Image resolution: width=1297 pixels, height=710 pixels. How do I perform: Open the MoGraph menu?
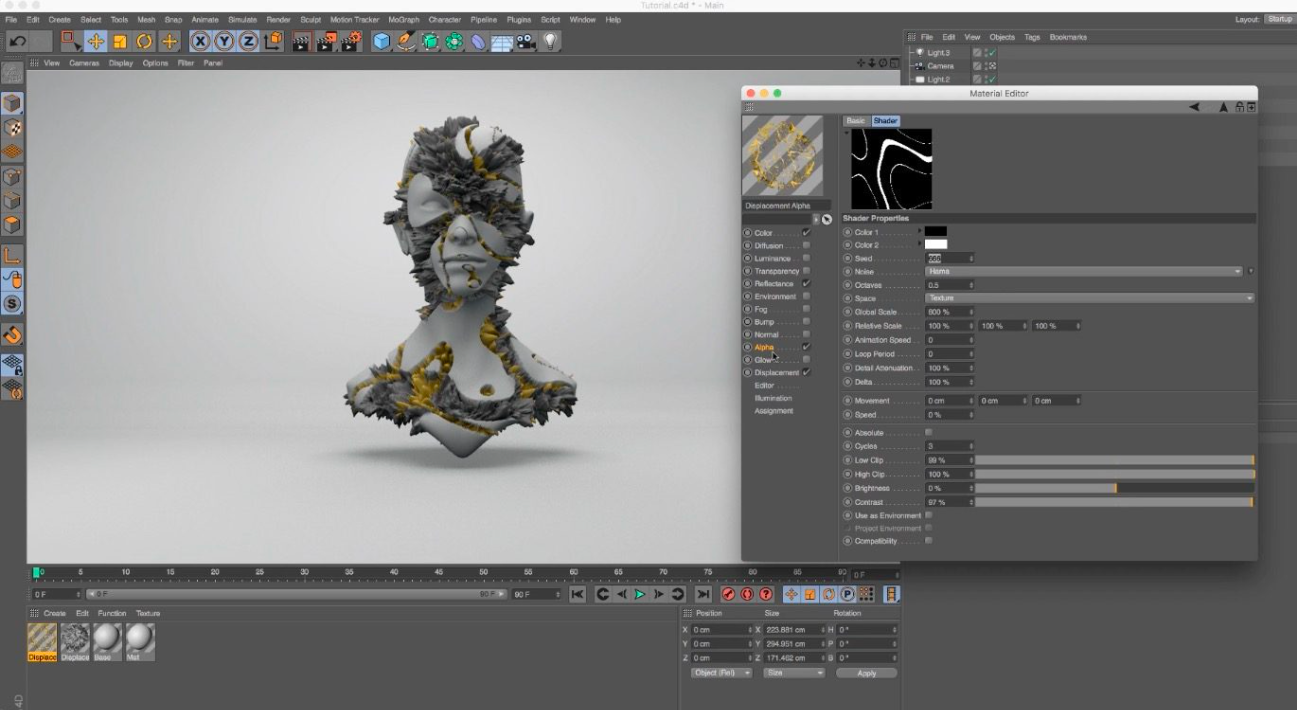[x=404, y=19]
